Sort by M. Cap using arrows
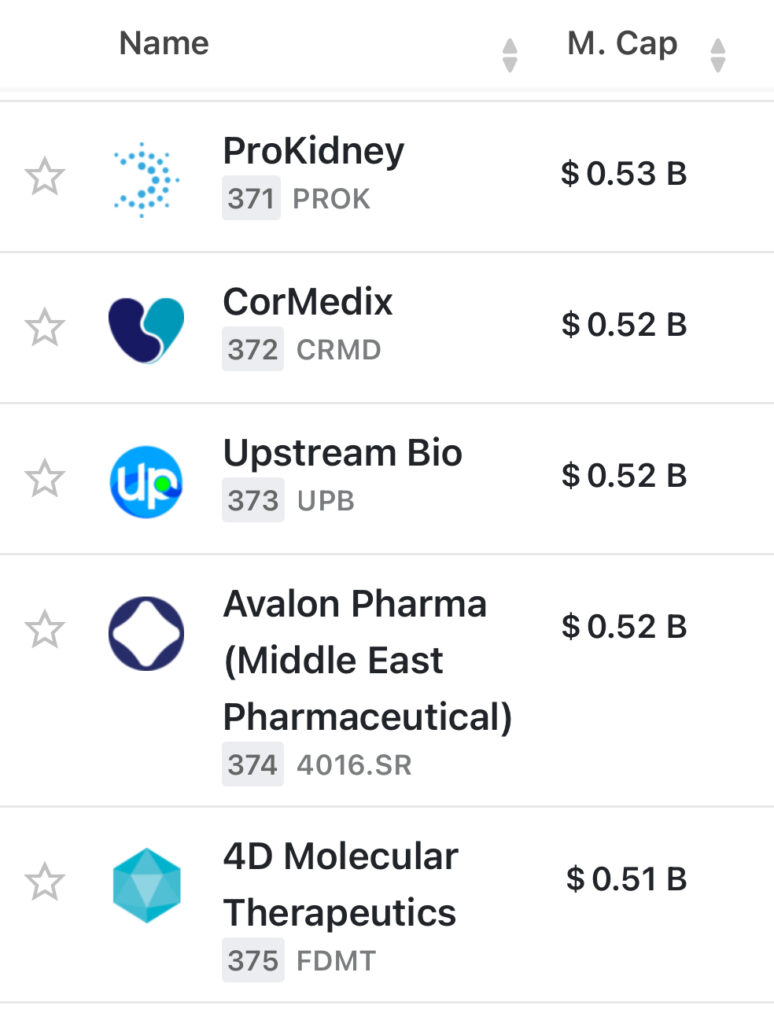 [717, 55]
